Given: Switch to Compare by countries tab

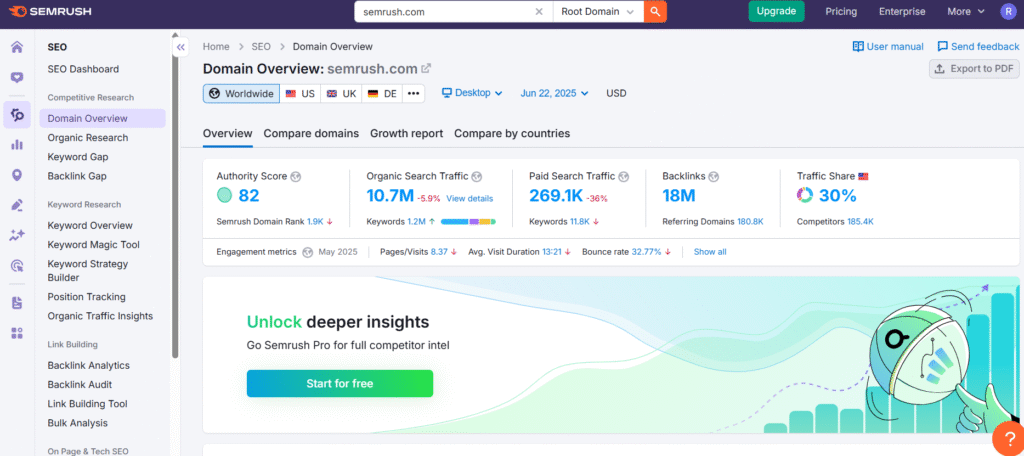Looking at the screenshot, I should point(512,133).
